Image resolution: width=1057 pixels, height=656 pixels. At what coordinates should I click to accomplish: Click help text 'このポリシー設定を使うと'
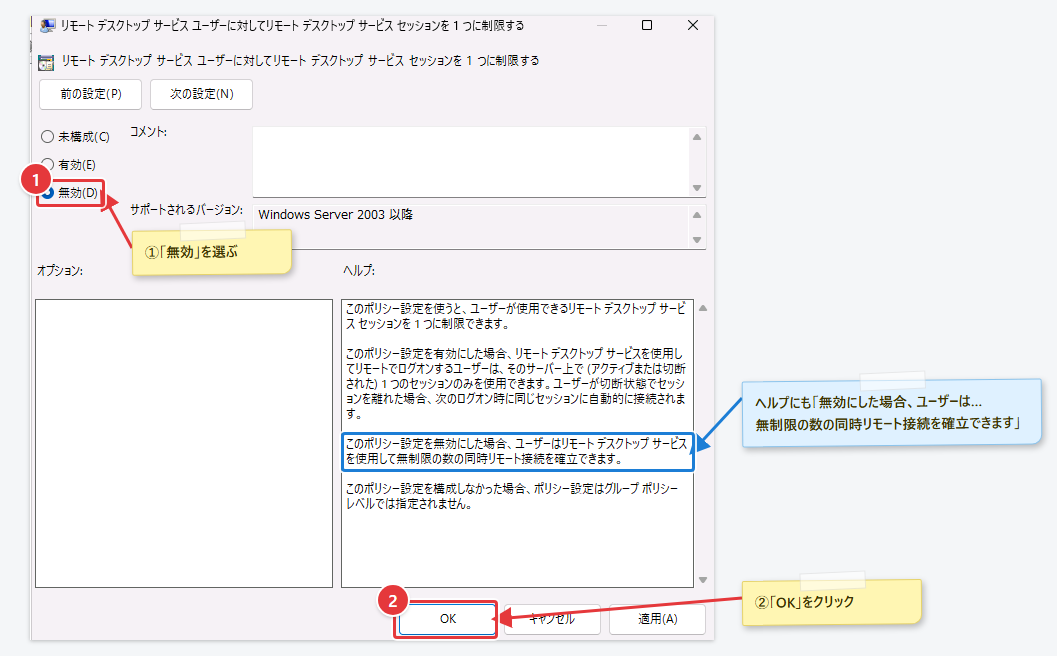403,308
